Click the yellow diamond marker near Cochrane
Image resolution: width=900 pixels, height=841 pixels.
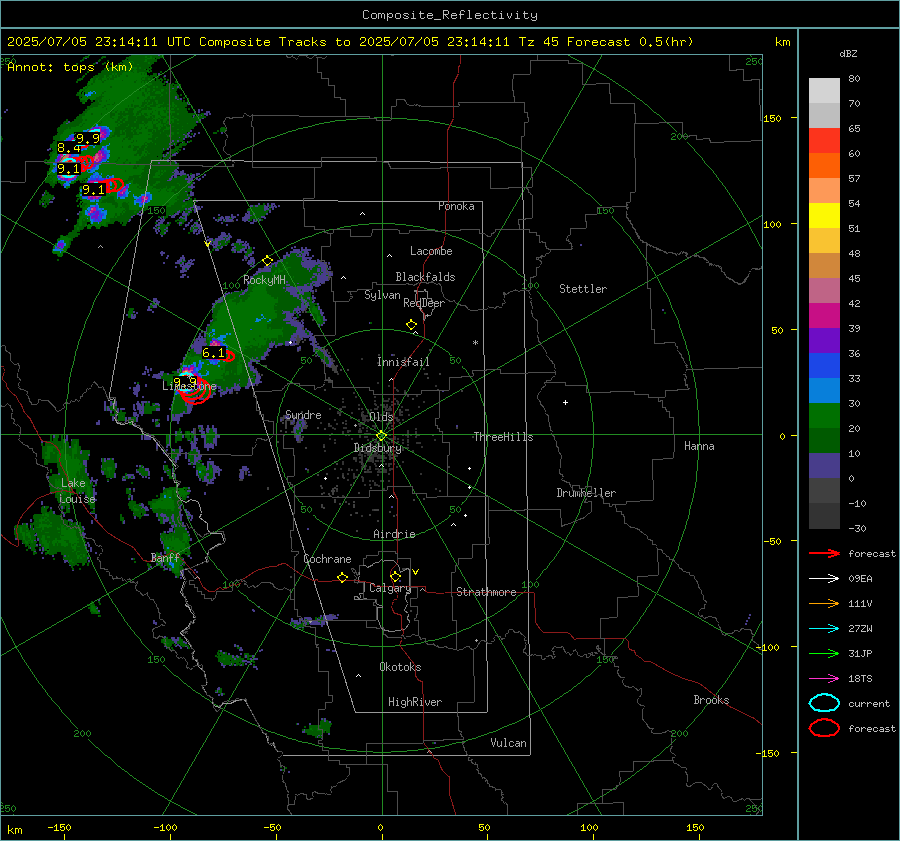[x=342, y=578]
